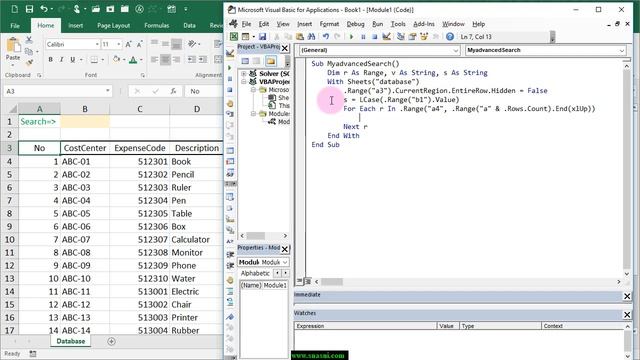Switch to Excel Formulas ribbon tab
This screenshot has height=360, width=640.
pyautogui.click(x=156, y=25)
